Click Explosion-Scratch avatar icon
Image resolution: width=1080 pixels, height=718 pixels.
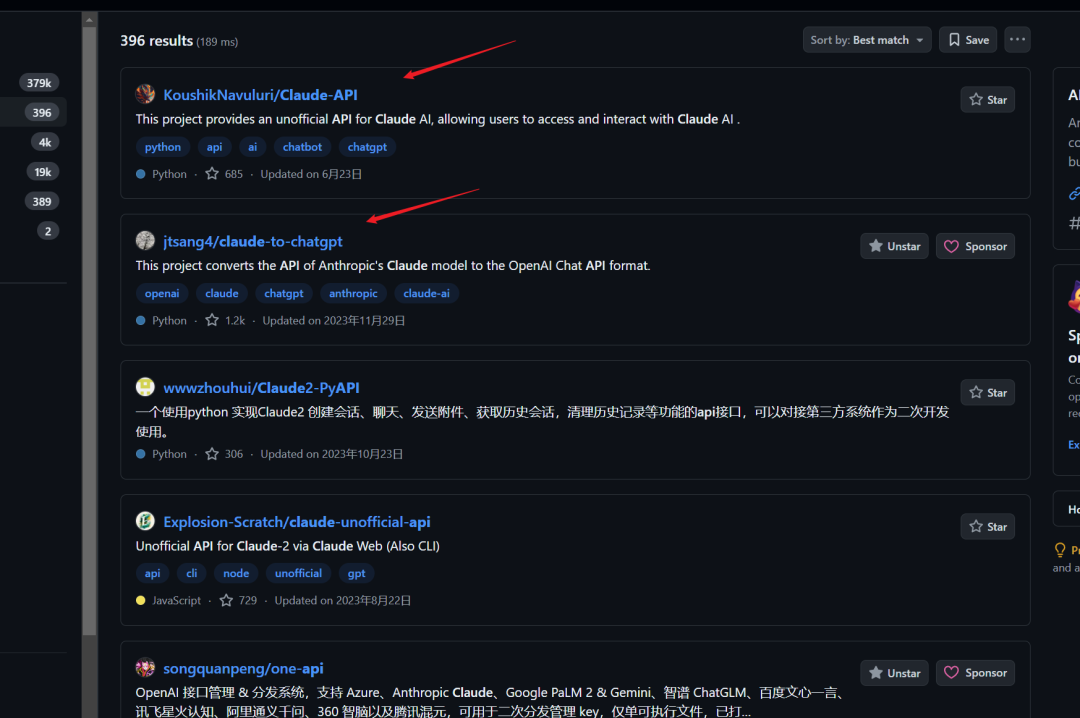(145, 521)
